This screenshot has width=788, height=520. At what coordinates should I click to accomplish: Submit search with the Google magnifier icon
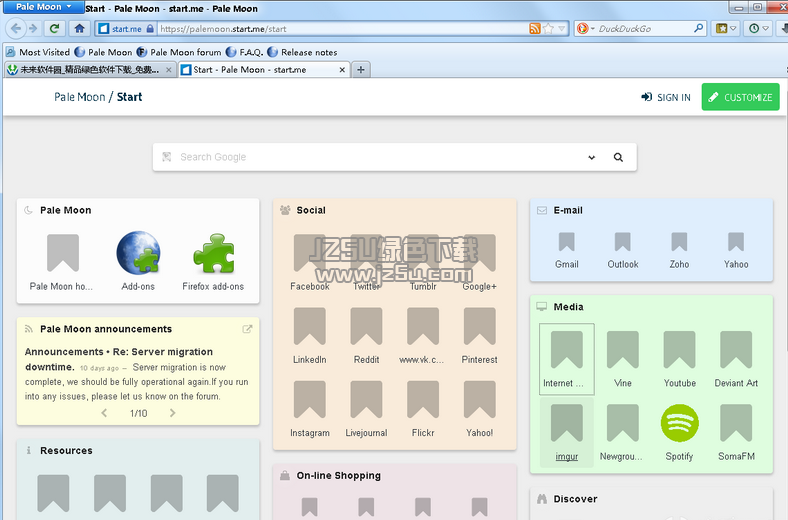(618, 157)
